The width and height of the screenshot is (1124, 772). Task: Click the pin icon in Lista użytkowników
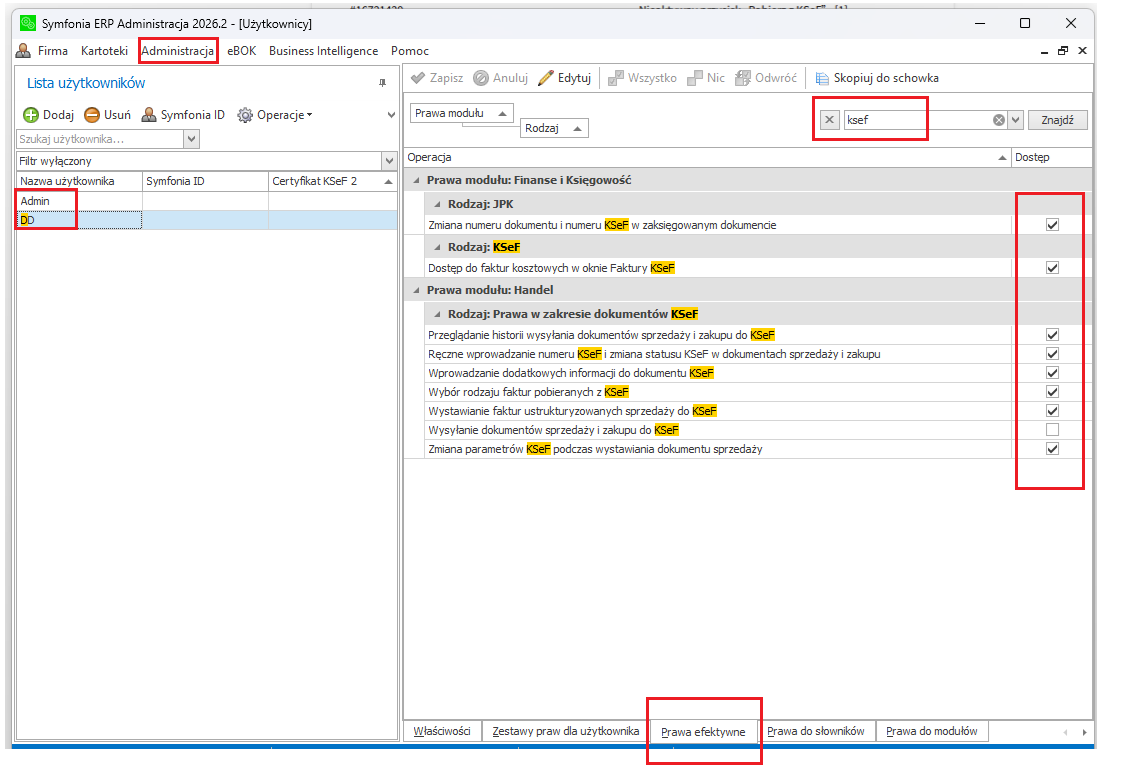pos(382,83)
